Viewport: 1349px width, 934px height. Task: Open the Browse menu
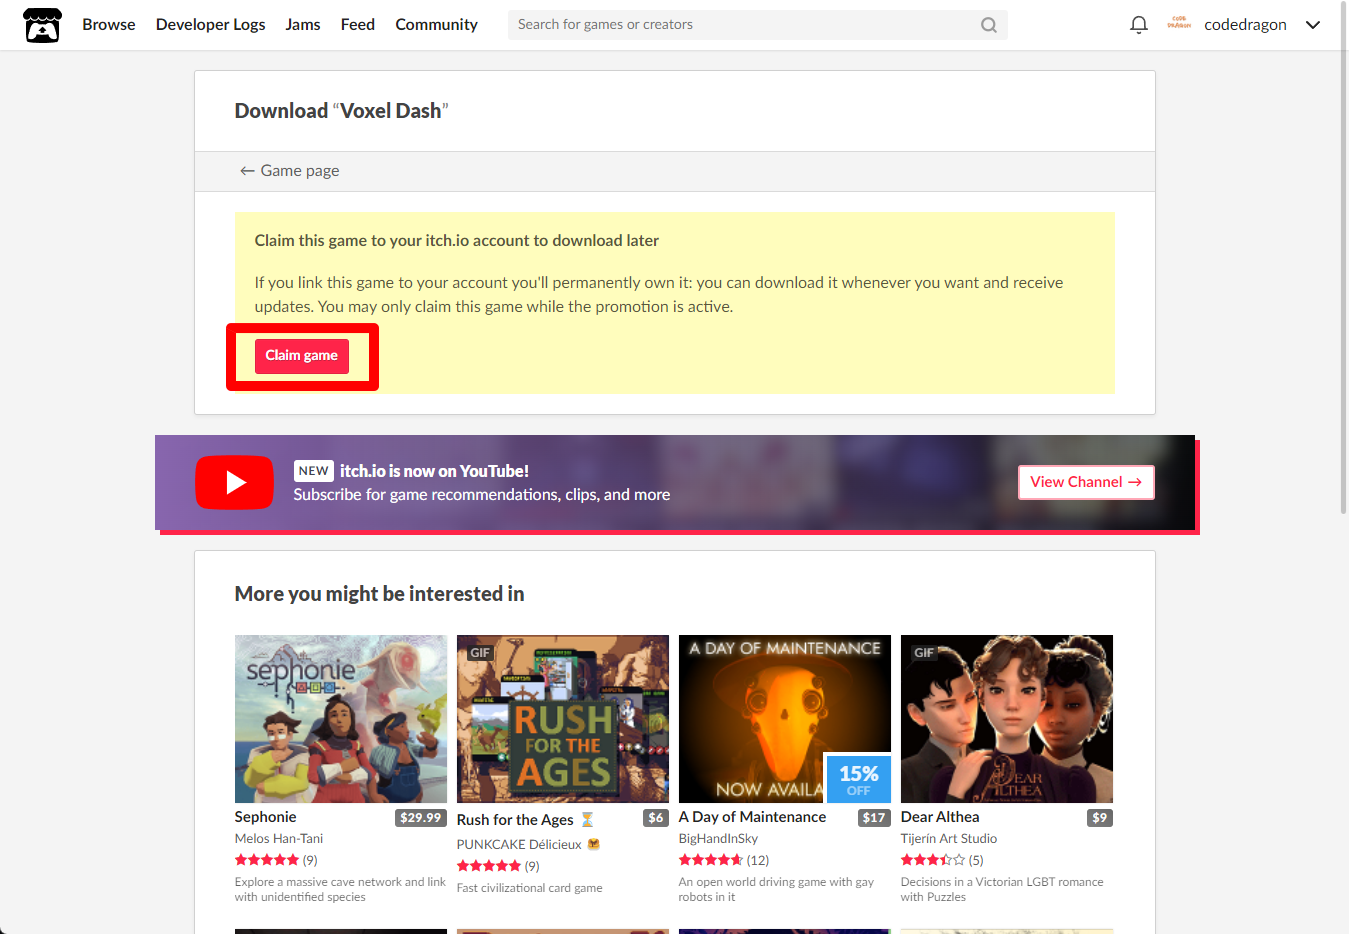pos(109,25)
